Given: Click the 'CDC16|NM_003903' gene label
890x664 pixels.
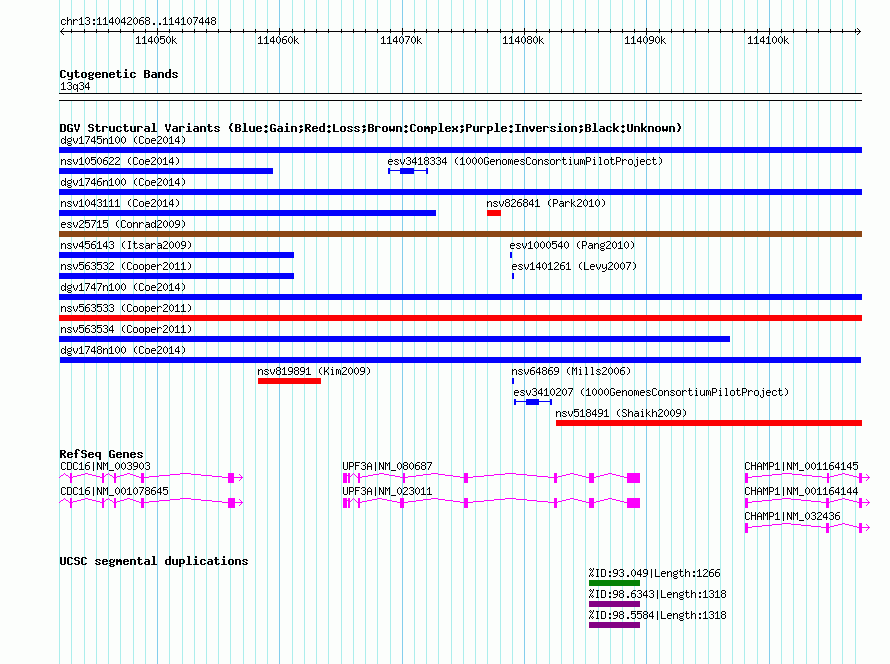Looking at the screenshot, I should [106, 466].
